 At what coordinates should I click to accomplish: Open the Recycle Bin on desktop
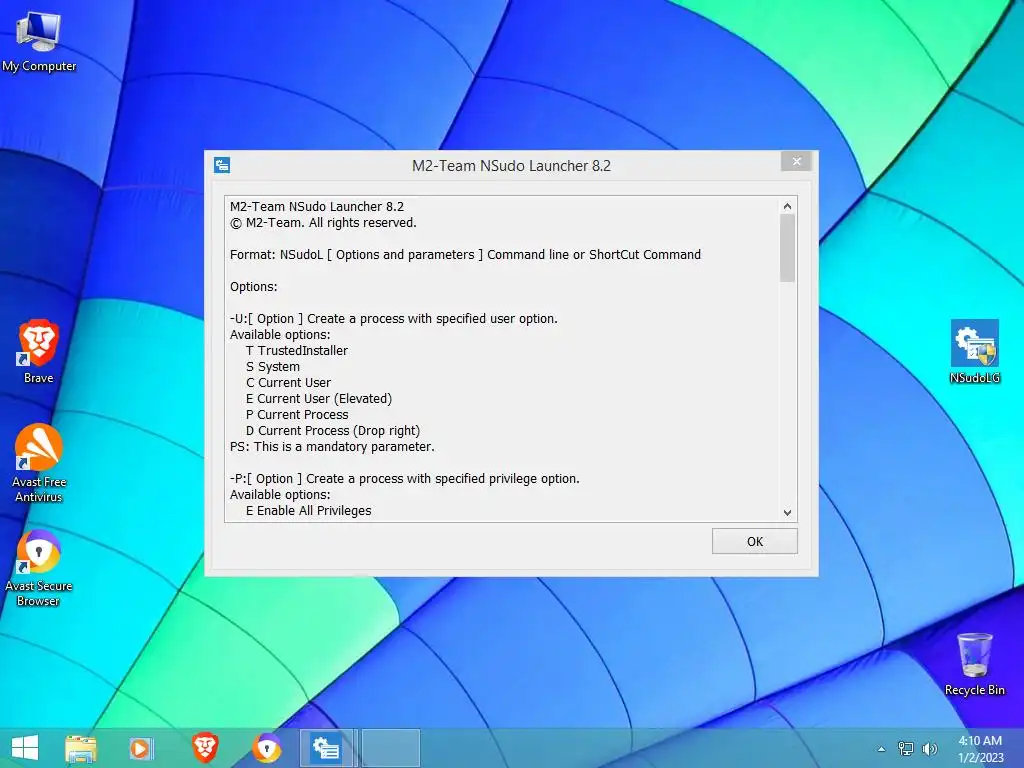click(974, 664)
